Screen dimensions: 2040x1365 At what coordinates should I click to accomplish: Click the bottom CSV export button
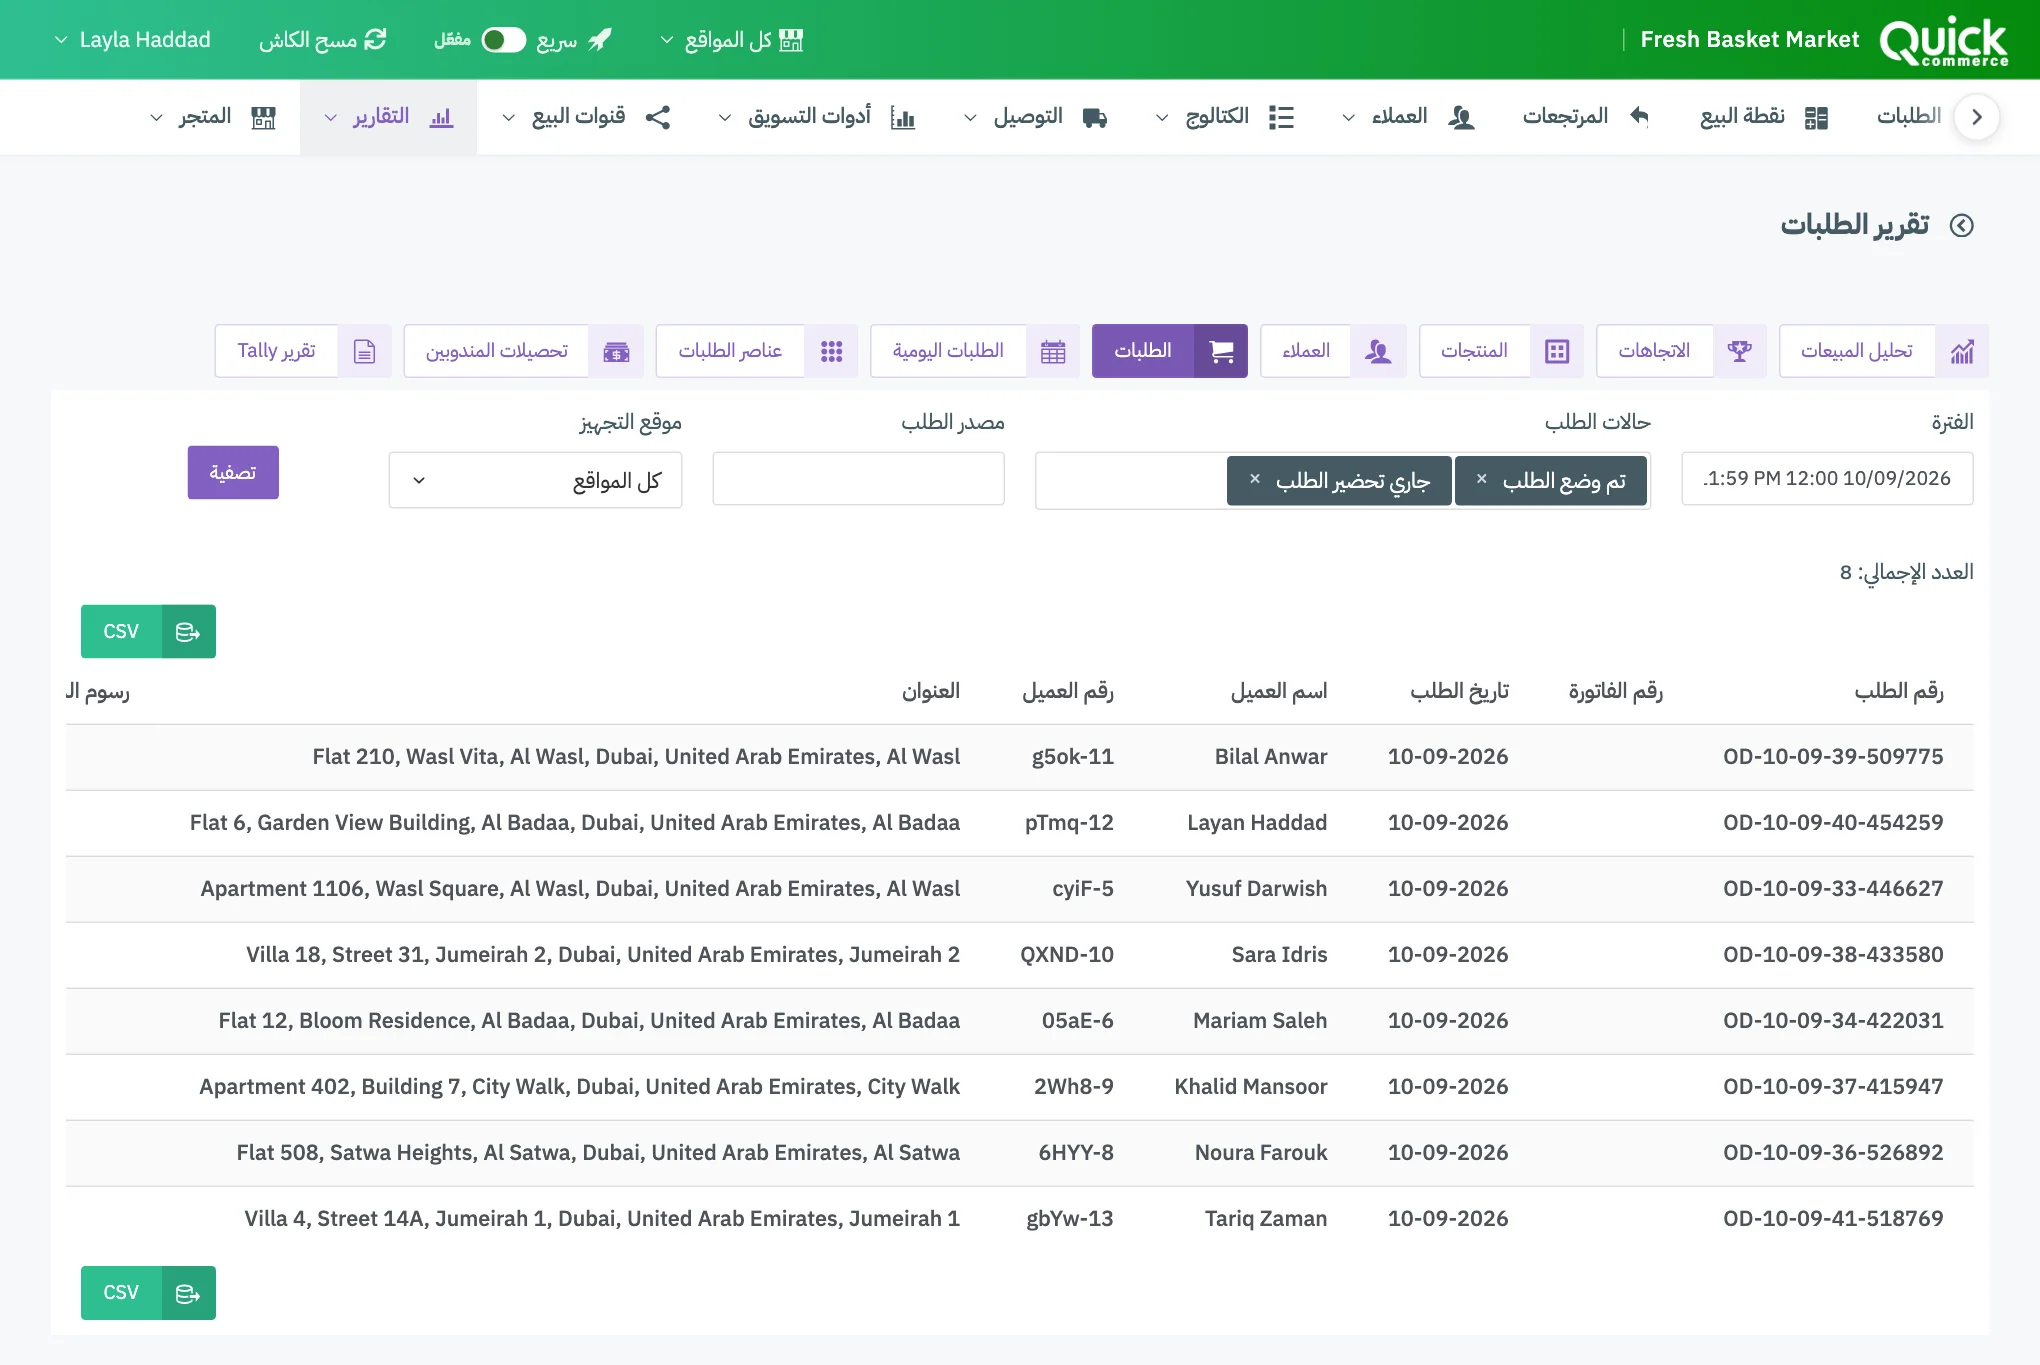148,1293
